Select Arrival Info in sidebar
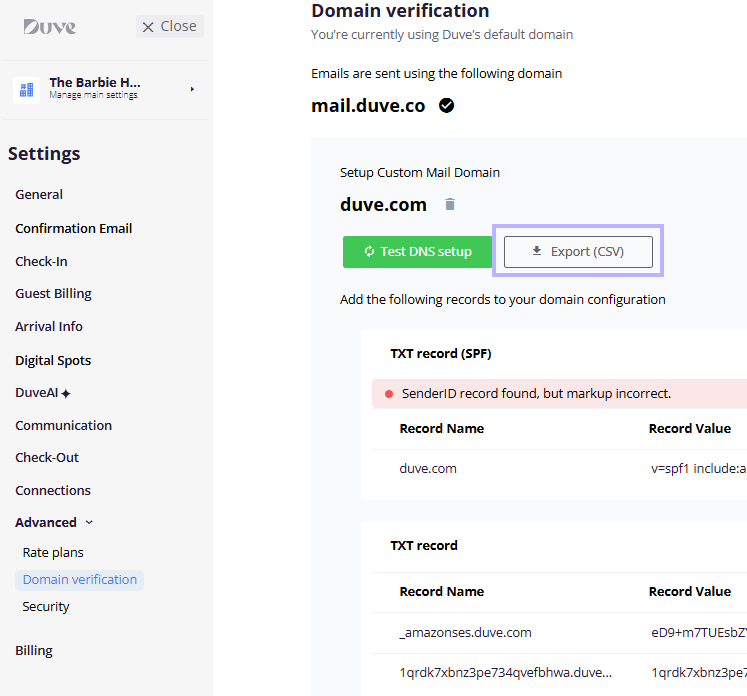747x696 pixels. pyautogui.click(x=49, y=326)
